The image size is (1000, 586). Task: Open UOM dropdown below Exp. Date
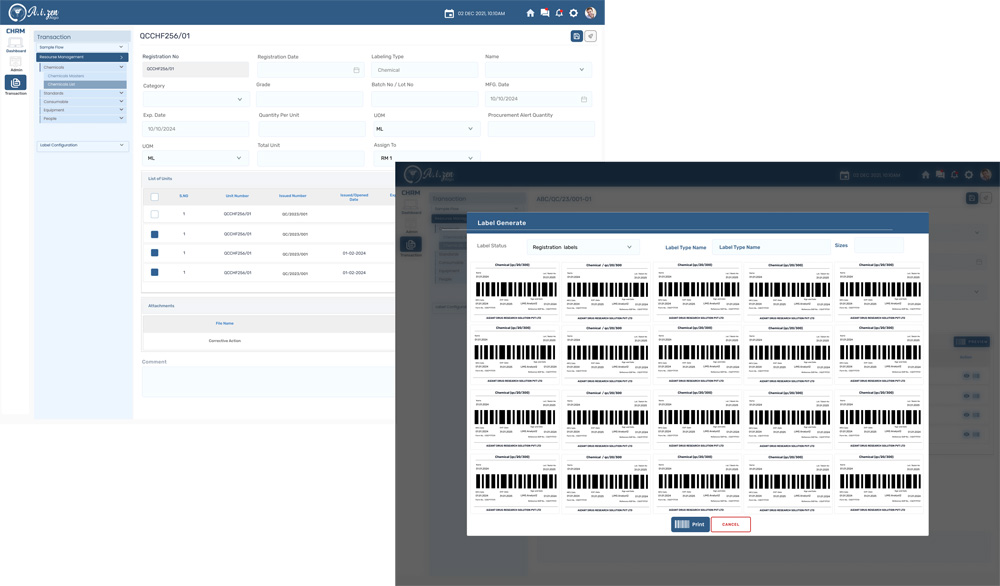[x=195, y=158]
